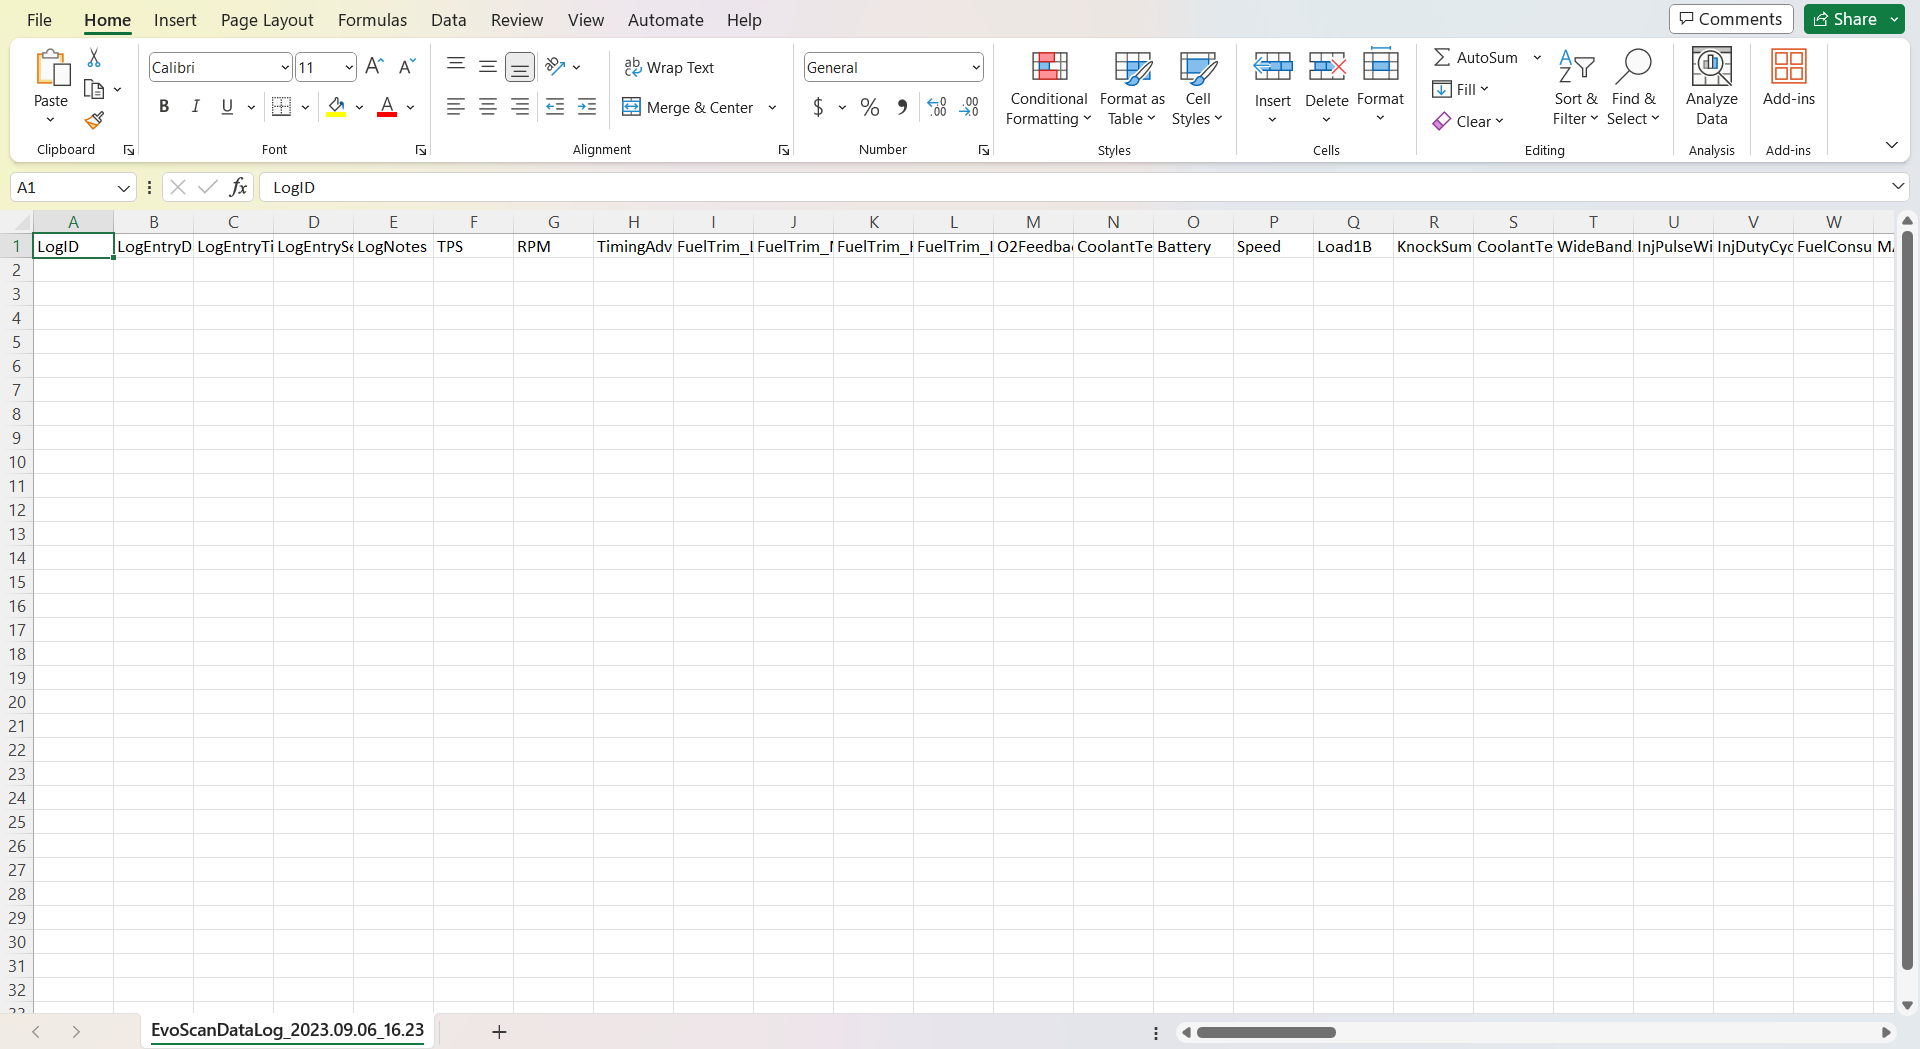
Task: Toggle Italic formatting
Action: tap(196, 107)
